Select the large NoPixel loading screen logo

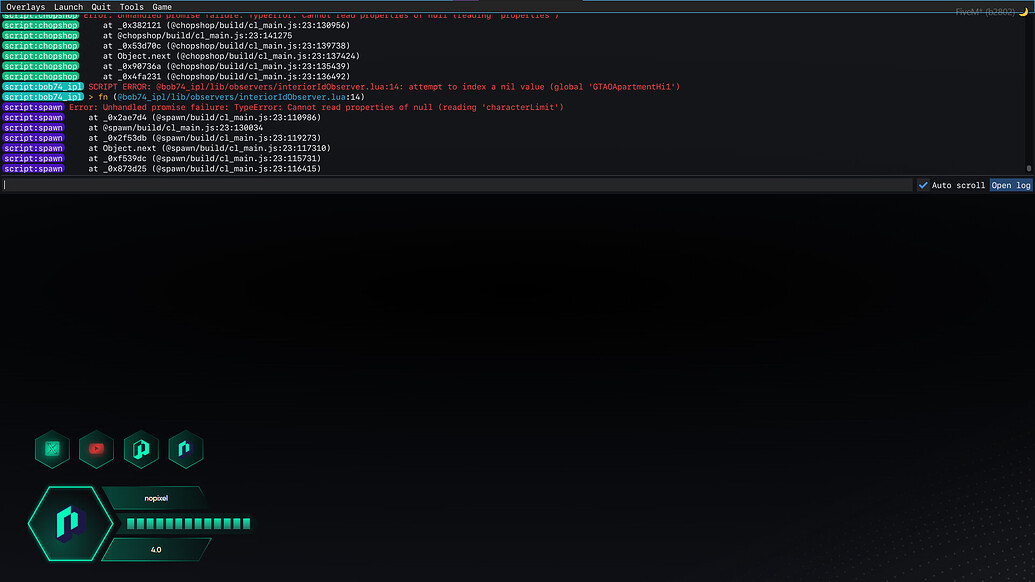[68, 523]
